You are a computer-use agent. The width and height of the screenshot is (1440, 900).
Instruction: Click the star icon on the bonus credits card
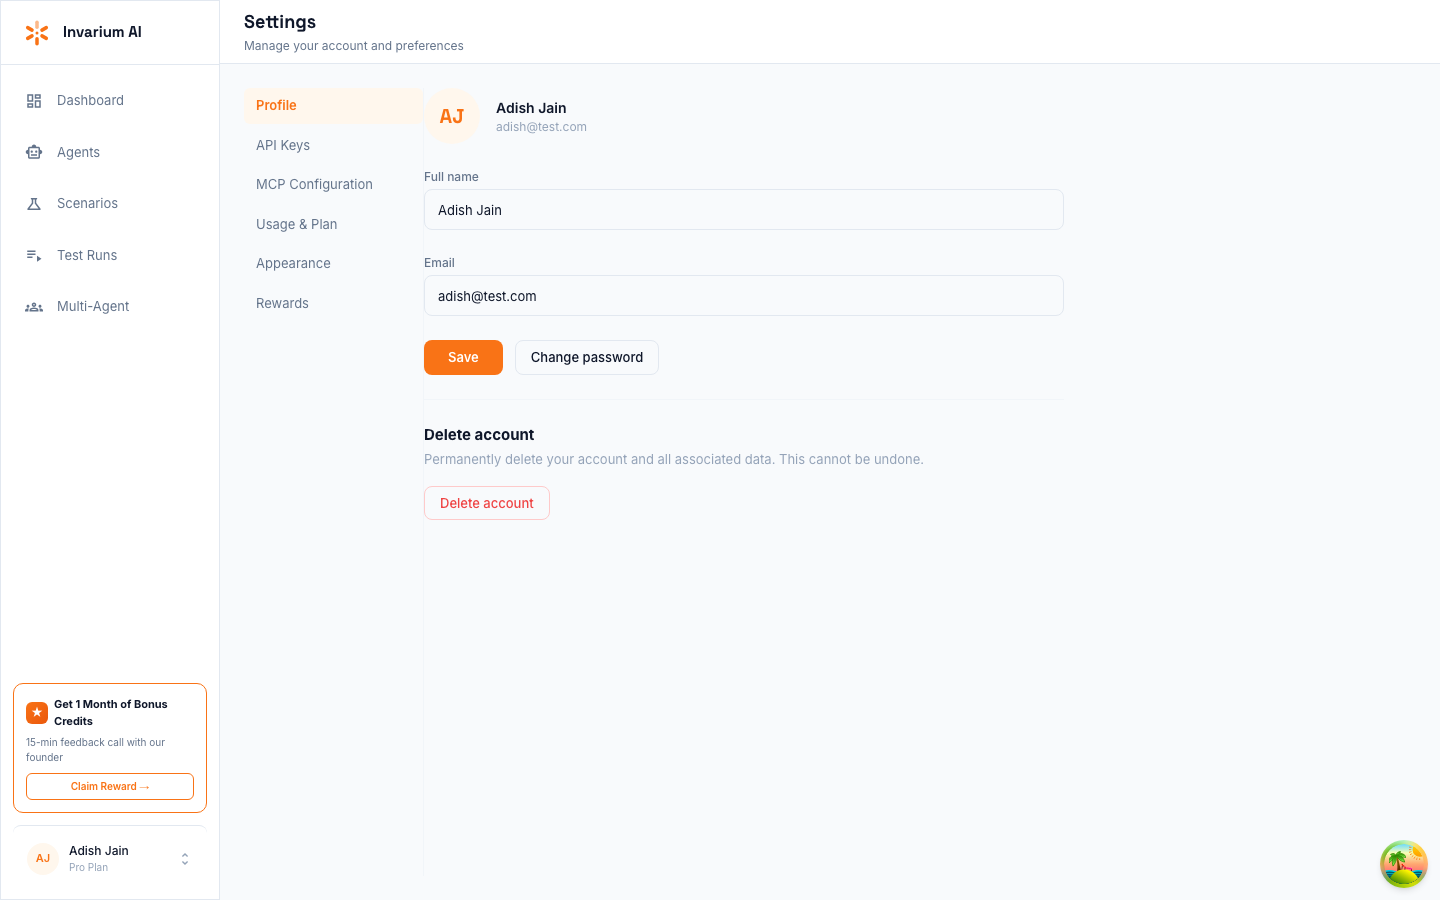coord(37,712)
